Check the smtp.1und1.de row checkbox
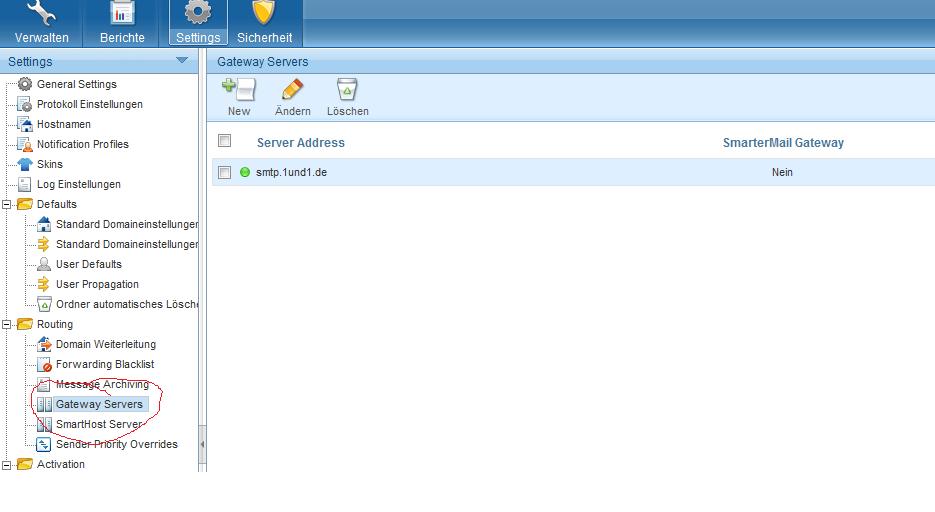Viewport: 935px width, 512px height. (224, 172)
